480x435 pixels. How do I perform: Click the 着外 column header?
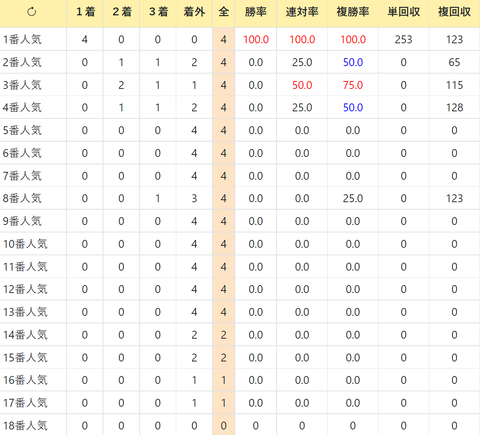(194, 12)
